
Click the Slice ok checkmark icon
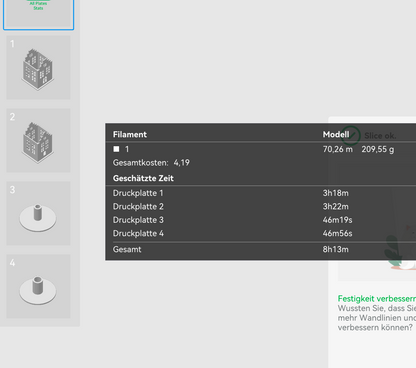351,135
